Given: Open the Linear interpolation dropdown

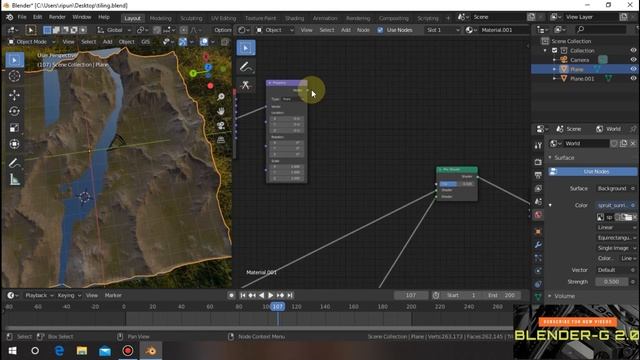Looking at the screenshot, I should [616, 227].
